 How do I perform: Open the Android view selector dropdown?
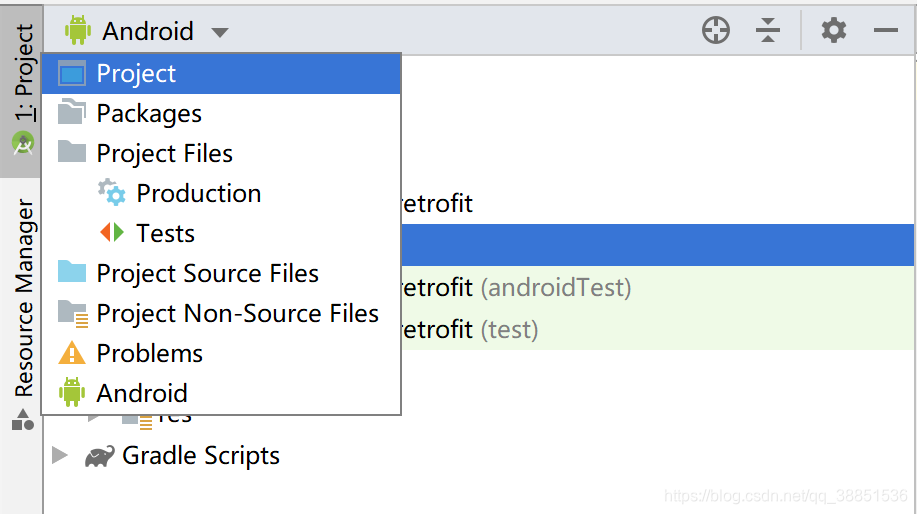tap(146, 31)
